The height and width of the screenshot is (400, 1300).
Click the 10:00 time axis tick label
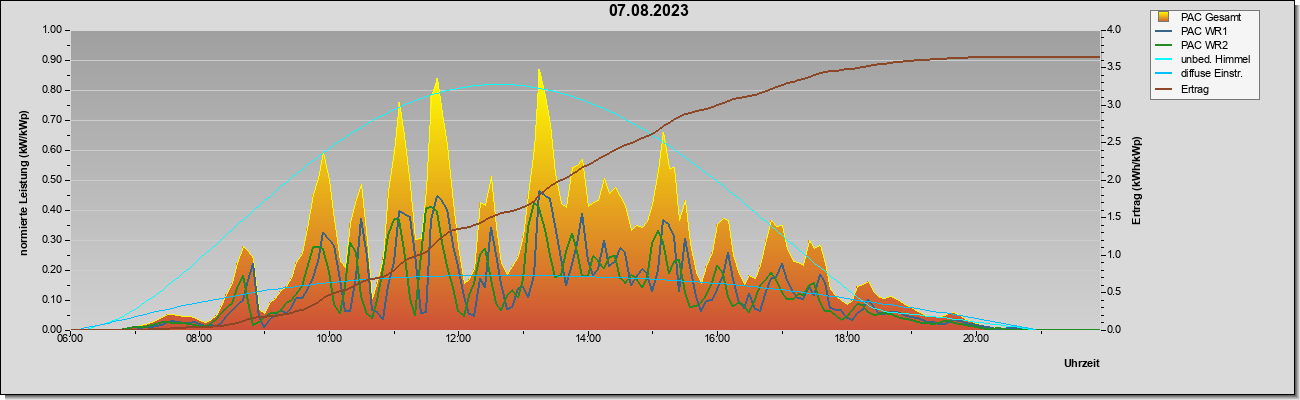click(x=329, y=339)
